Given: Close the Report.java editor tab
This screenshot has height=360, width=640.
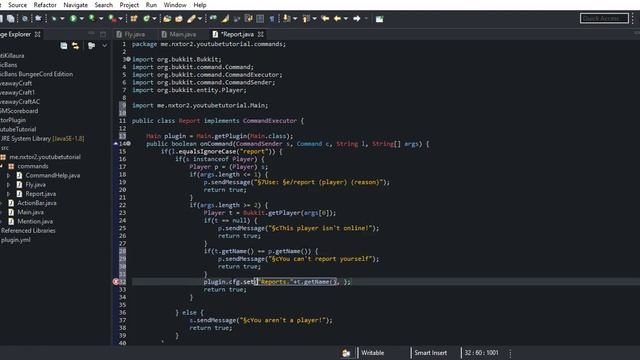Looking at the screenshot, I should click(260, 34).
